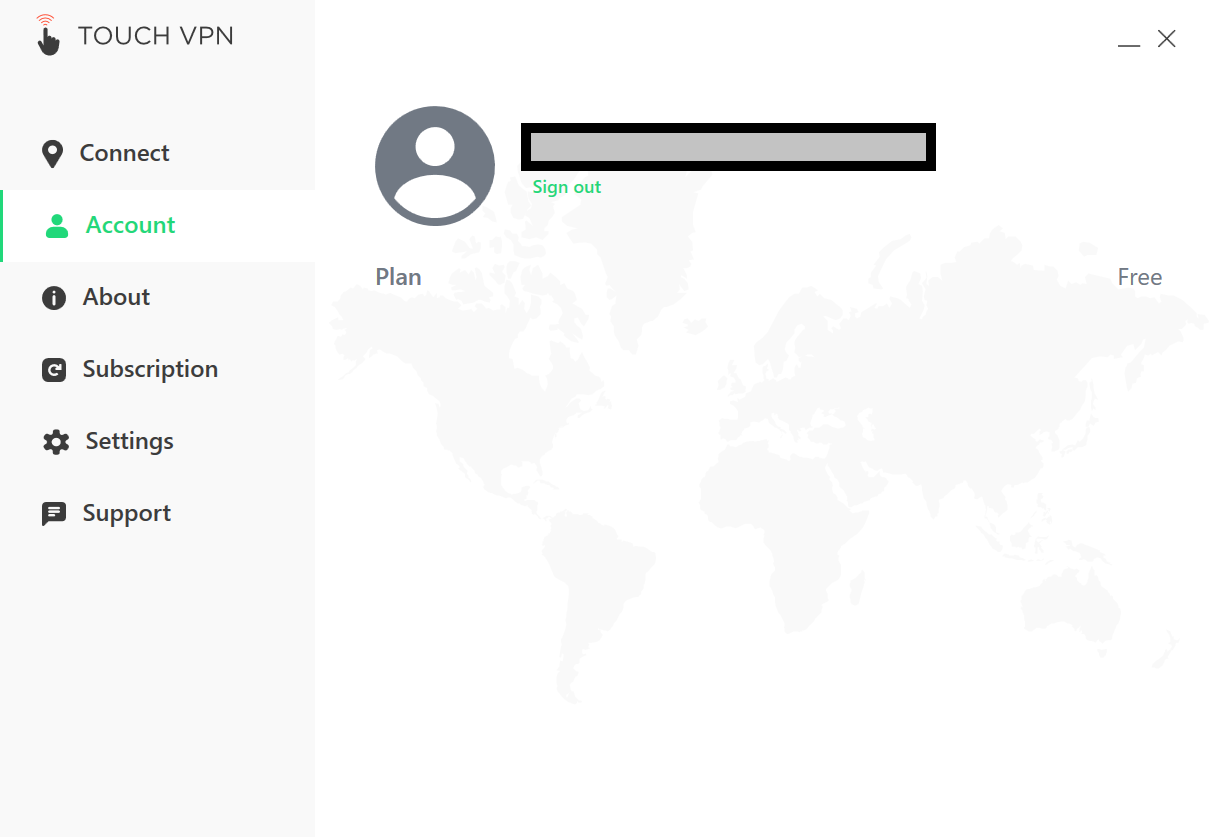The width and height of the screenshot is (1217, 837).
Task: Click the About info circle icon
Action: tap(54, 298)
